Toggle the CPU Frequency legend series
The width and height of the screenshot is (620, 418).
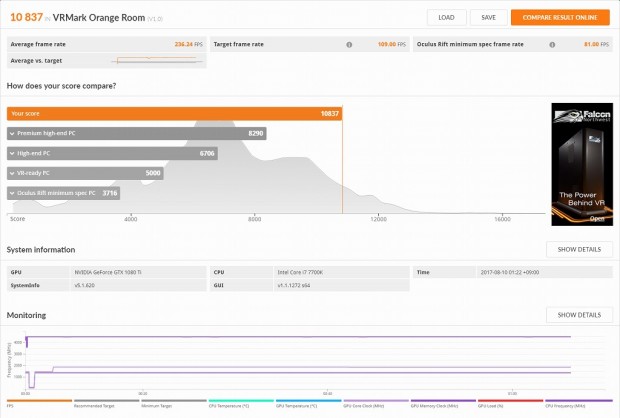click(x=578, y=403)
